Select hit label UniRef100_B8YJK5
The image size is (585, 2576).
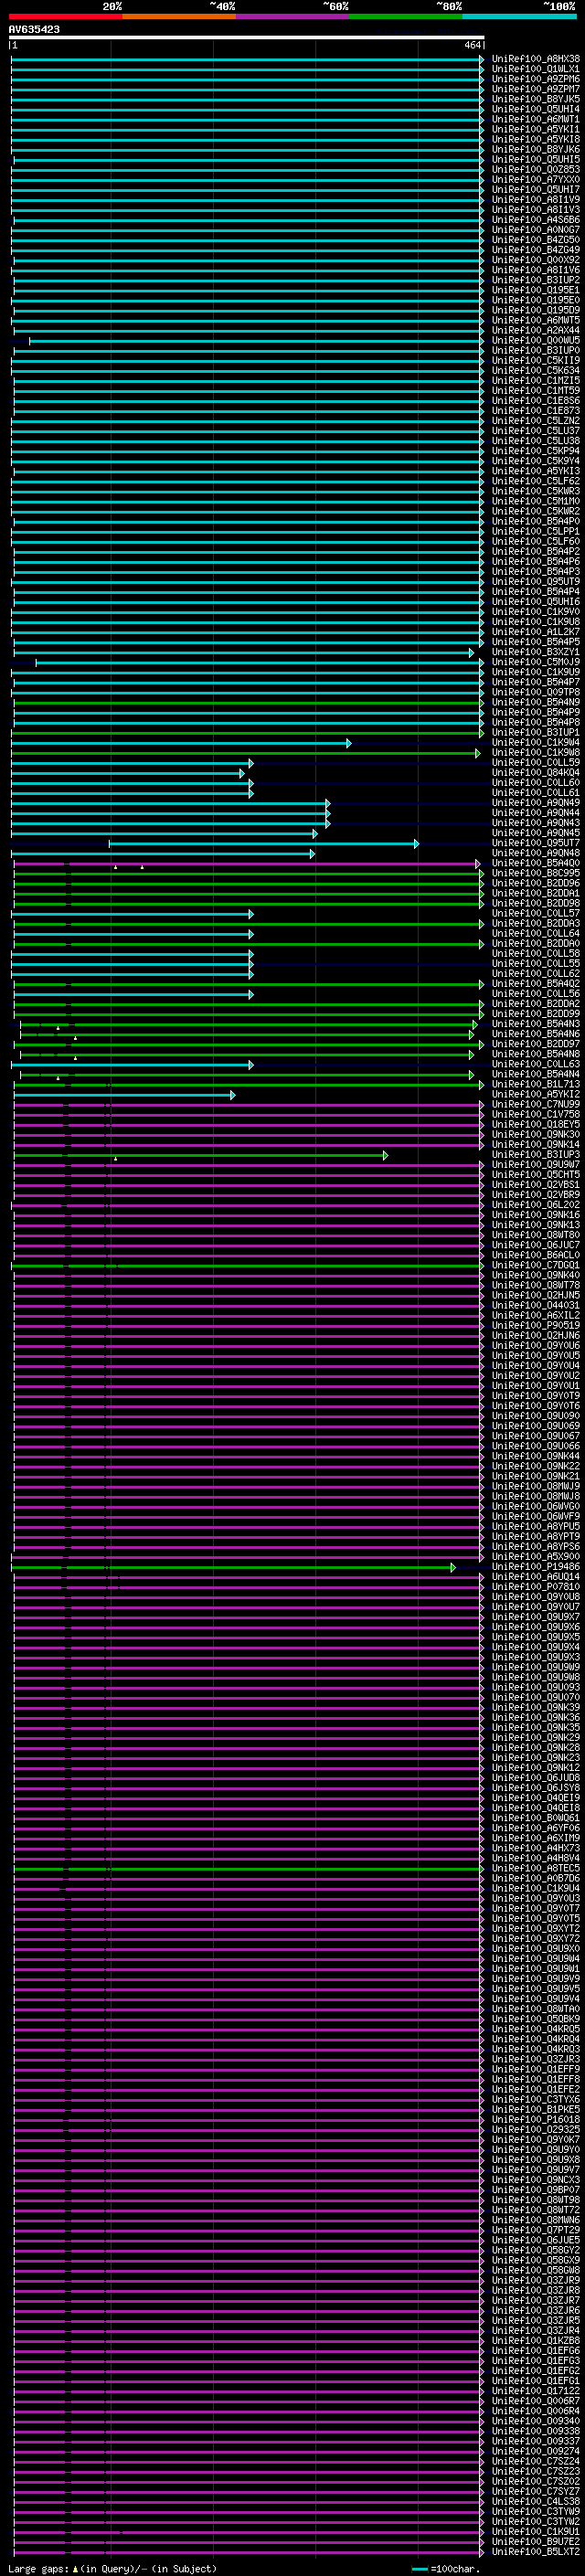click(x=536, y=99)
